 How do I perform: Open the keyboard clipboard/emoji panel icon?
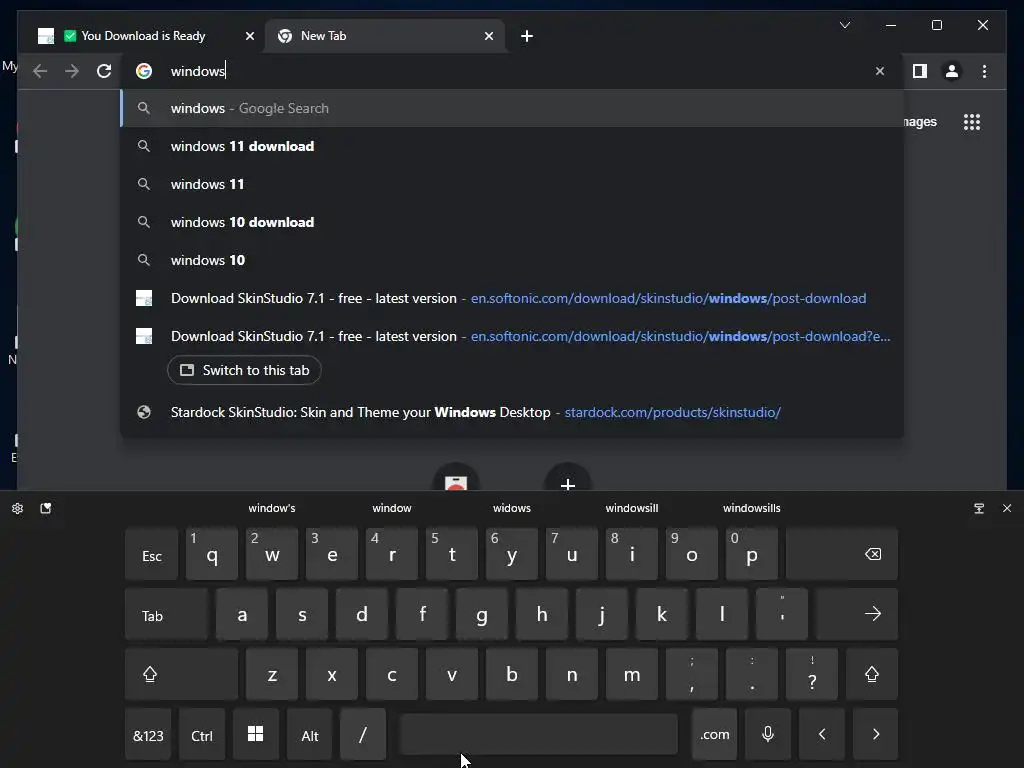point(46,508)
